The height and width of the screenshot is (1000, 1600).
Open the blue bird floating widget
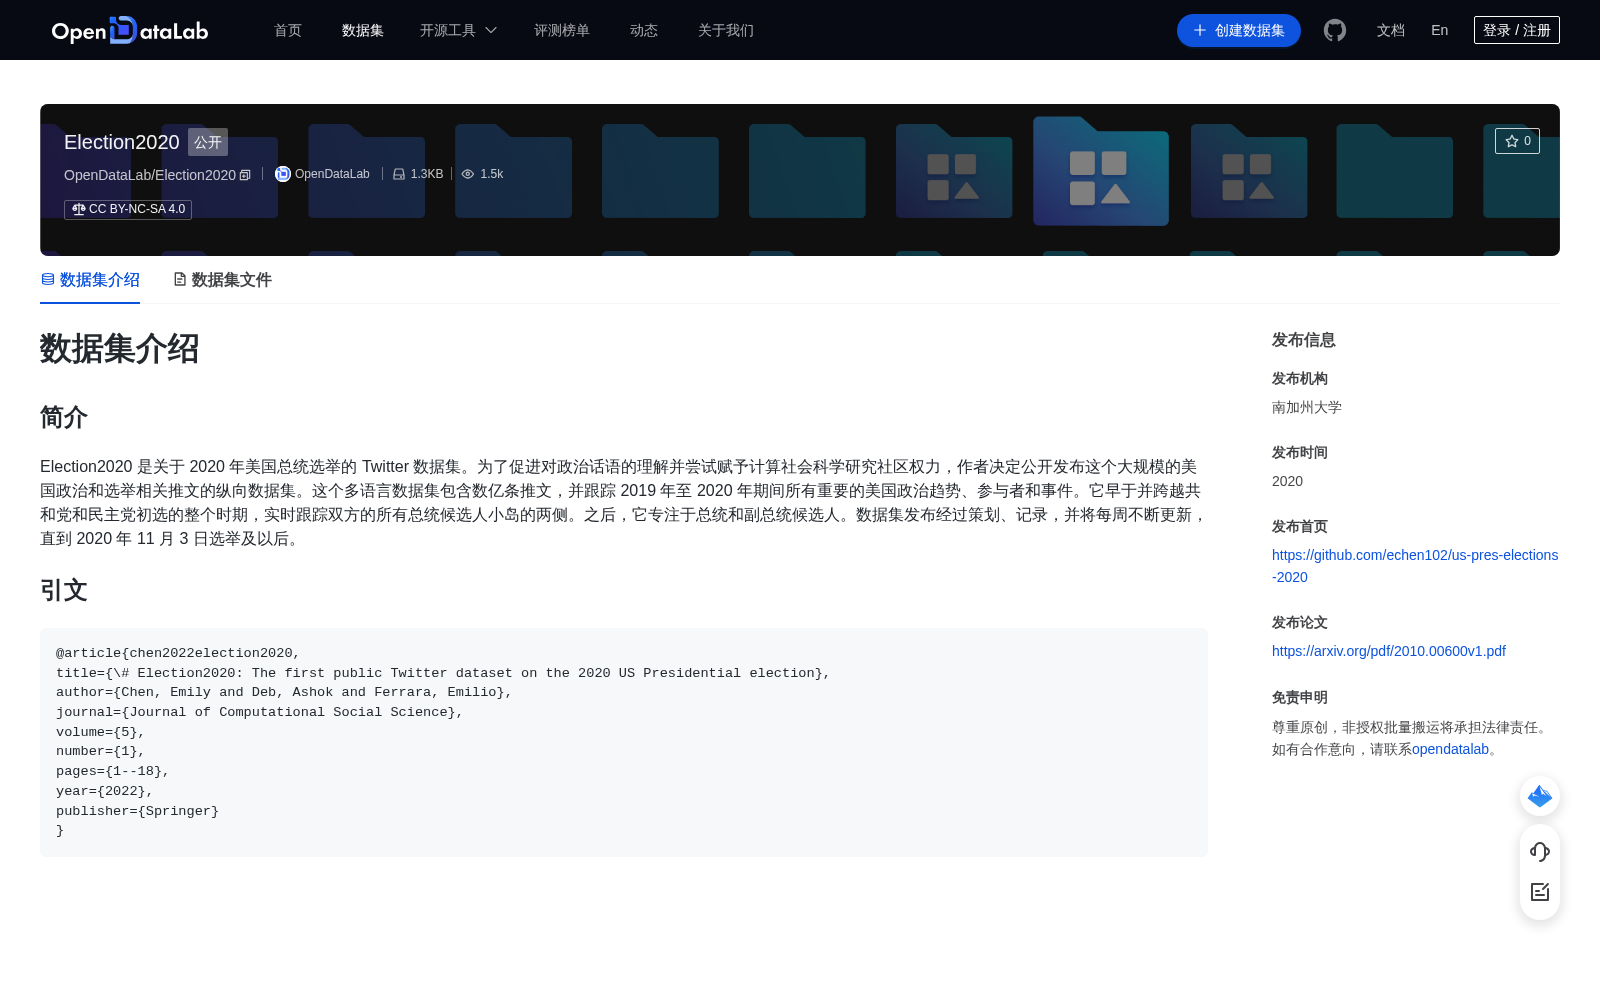click(x=1540, y=796)
